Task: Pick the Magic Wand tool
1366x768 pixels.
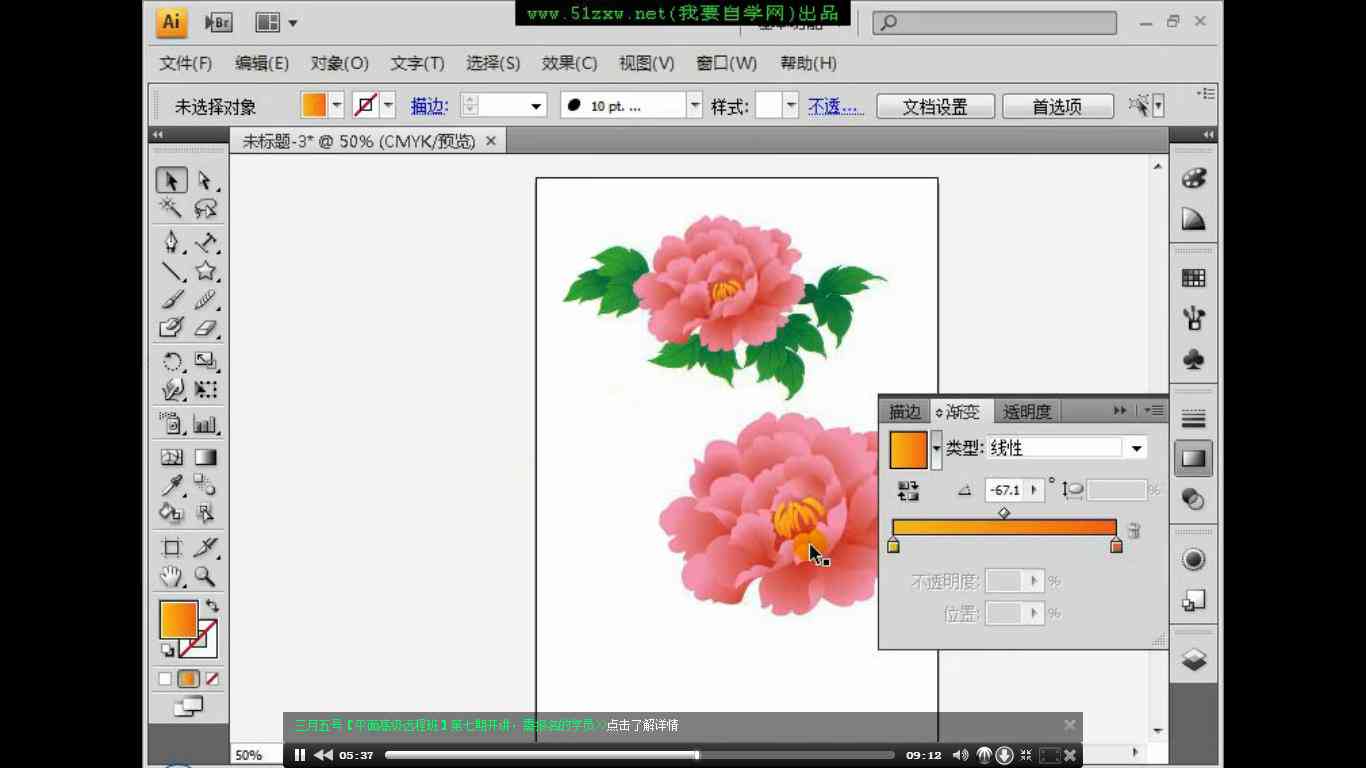Action: click(x=171, y=208)
